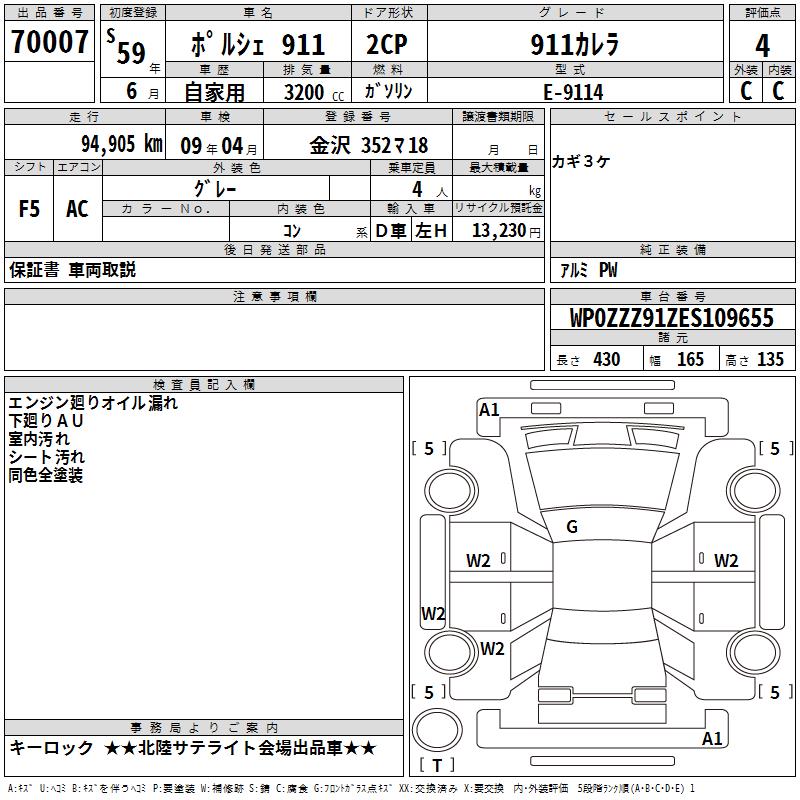The width and height of the screenshot is (800, 800).
Task: Select the mileage 94,905 km
Action: 122,144
